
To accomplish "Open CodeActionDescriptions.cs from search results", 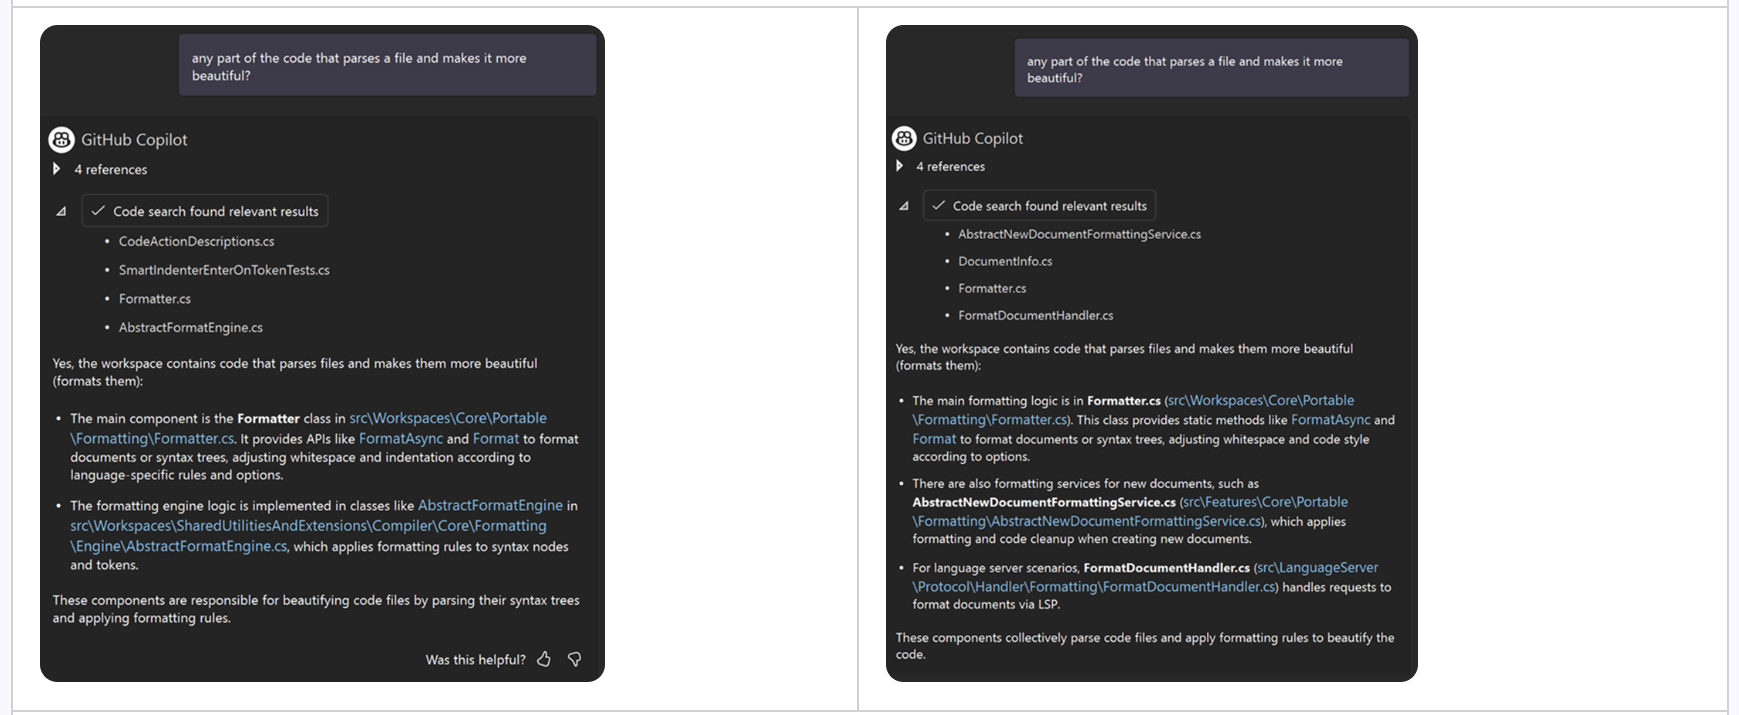I will (196, 241).
